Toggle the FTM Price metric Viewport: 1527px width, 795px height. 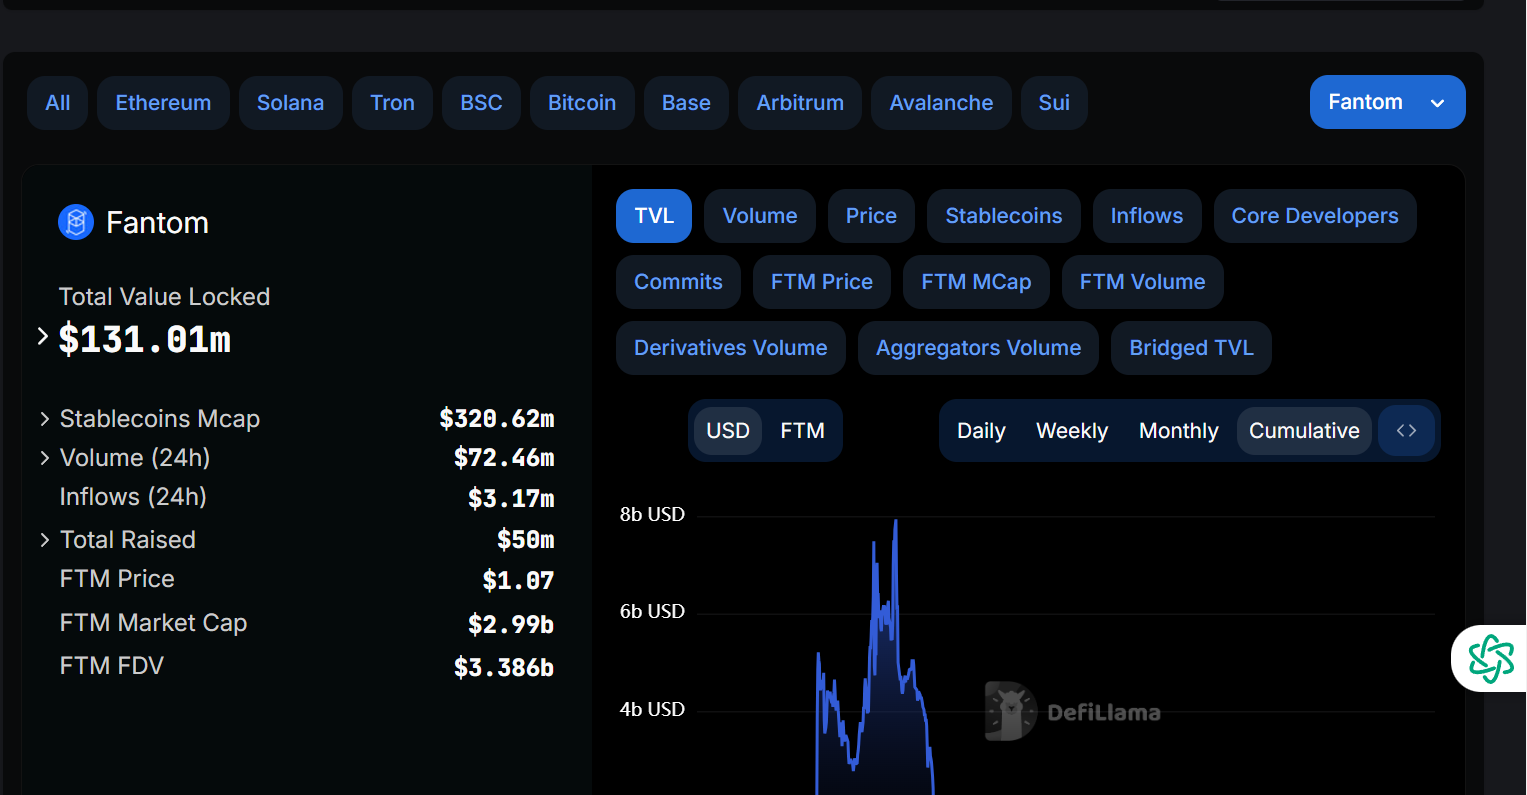822,282
